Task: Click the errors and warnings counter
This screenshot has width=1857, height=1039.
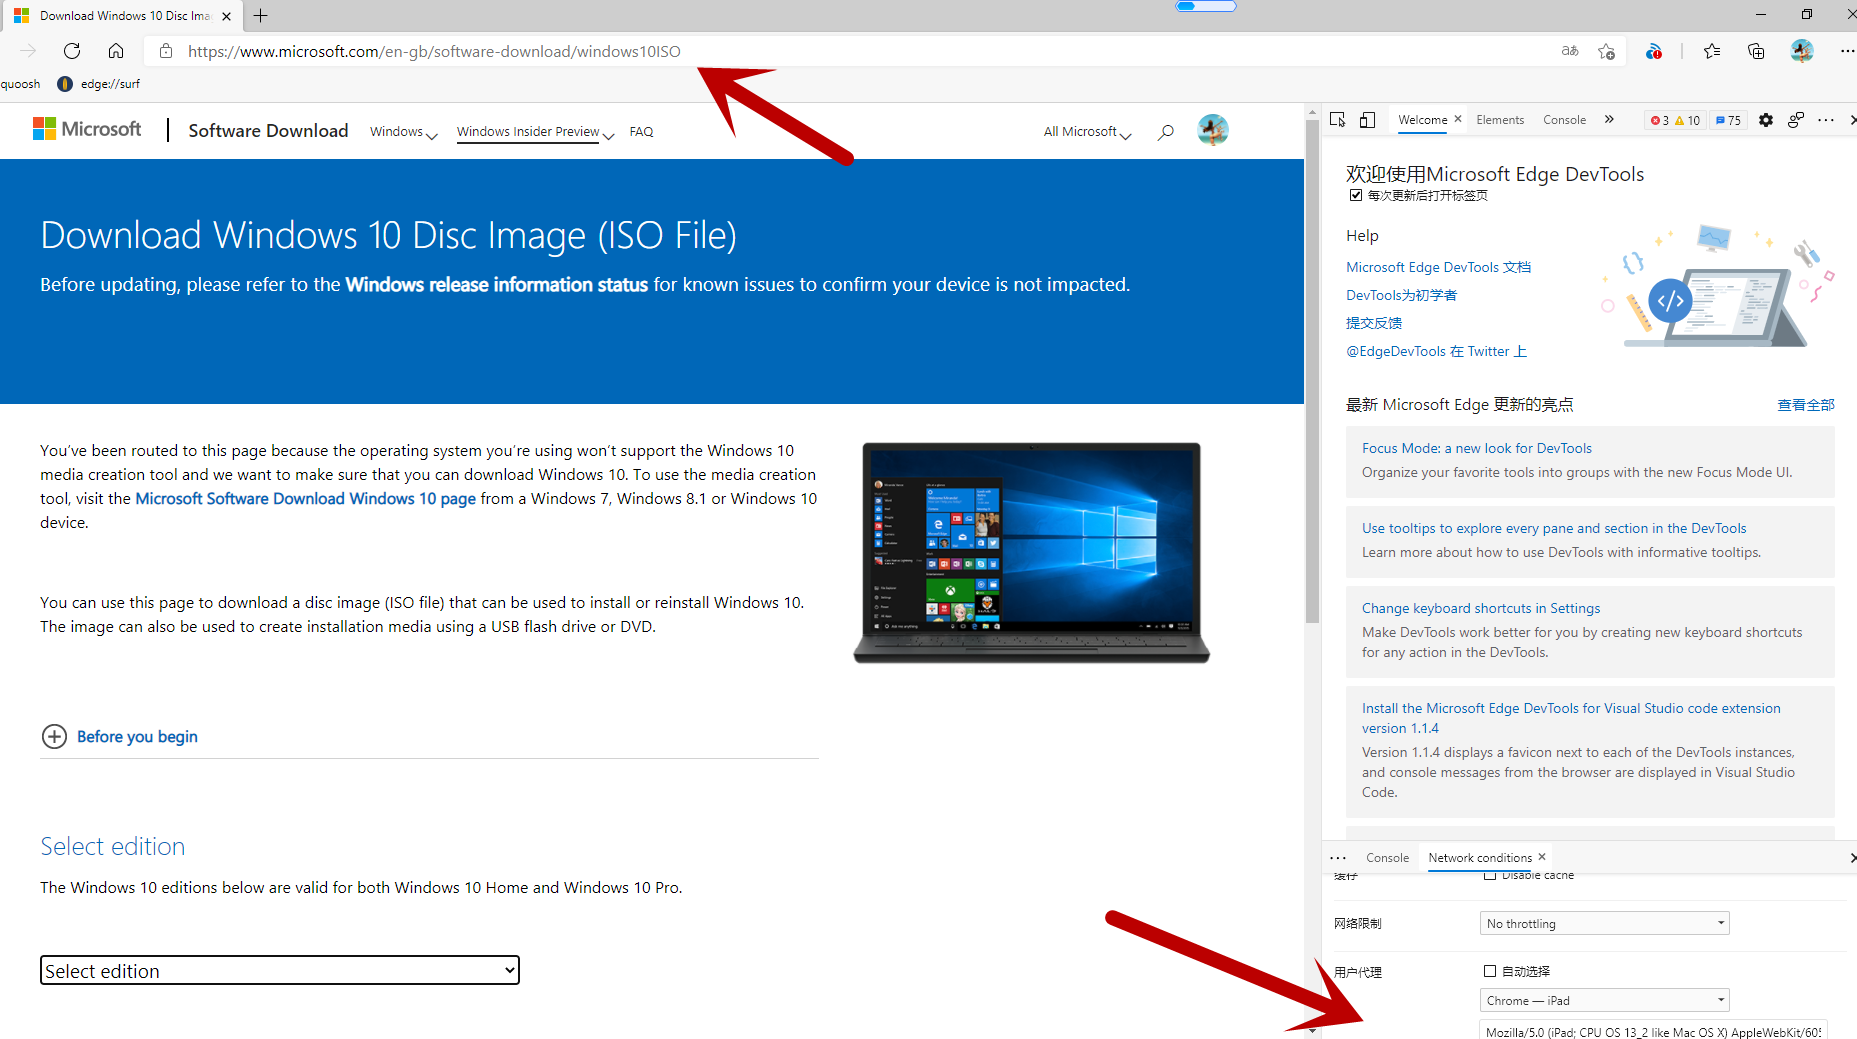Action: [x=1675, y=120]
